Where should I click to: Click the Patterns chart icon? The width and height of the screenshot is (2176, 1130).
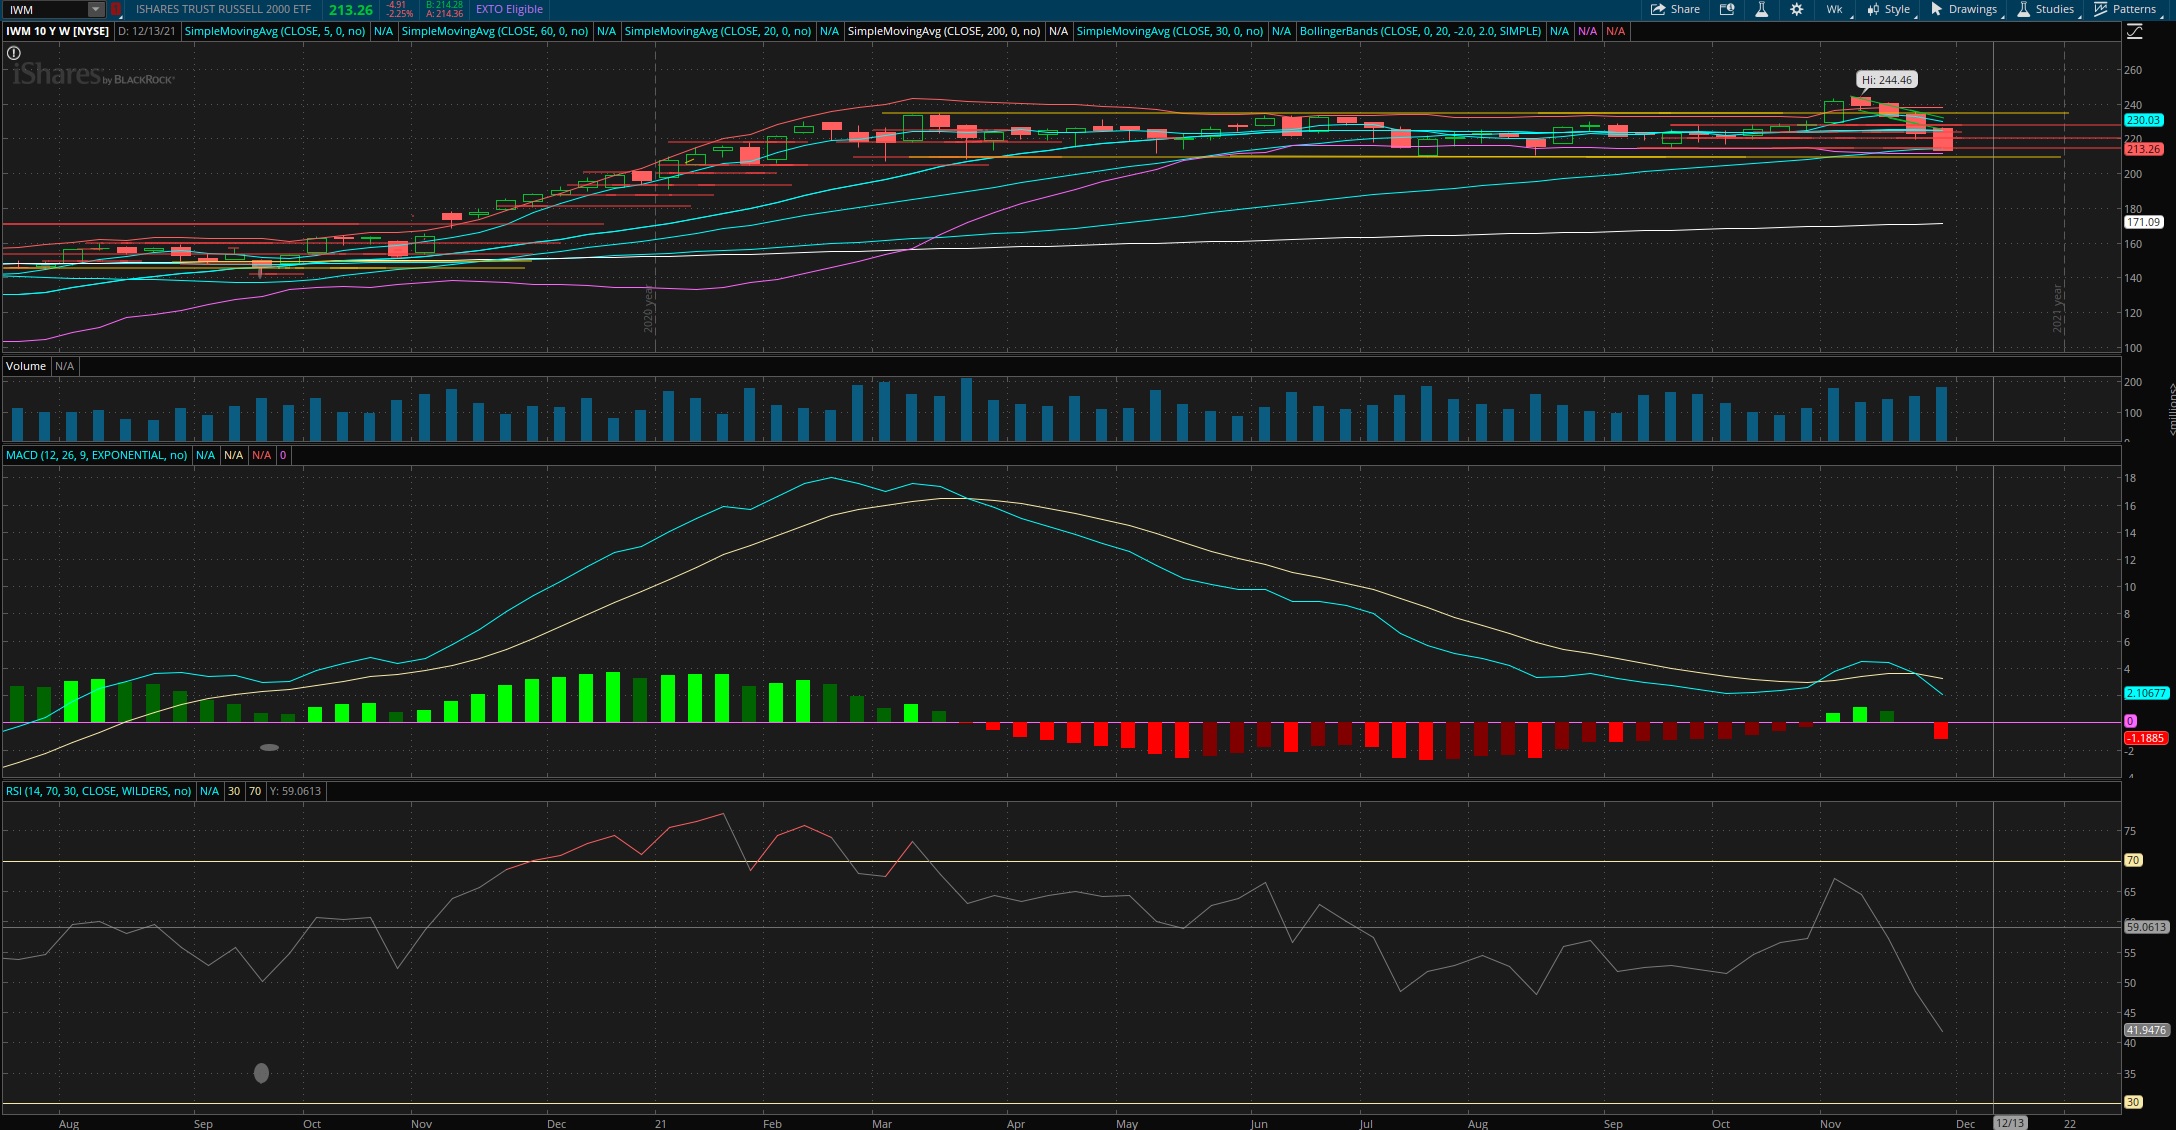pyautogui.click(x=2125, y=9)
